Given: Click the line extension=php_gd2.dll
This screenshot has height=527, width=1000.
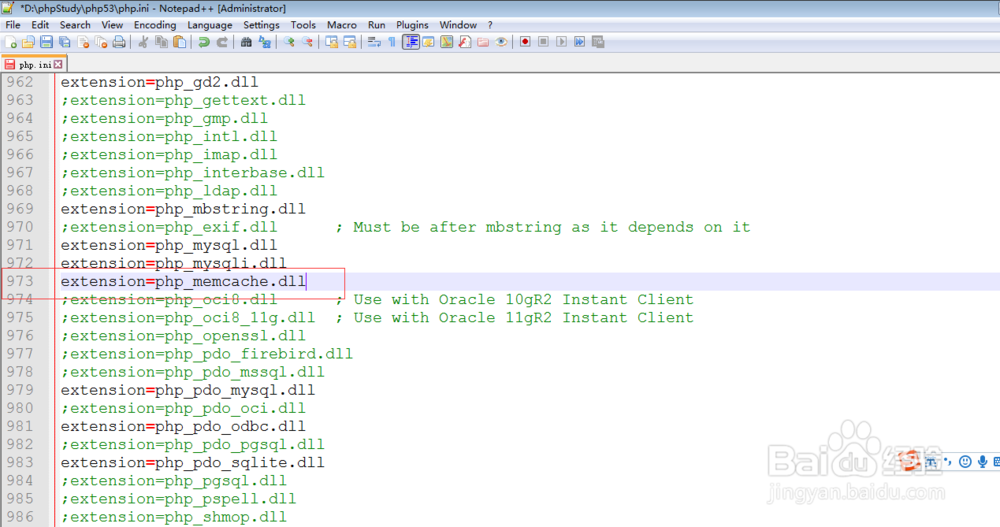Looking at the screenshot, I should click(x=159, y=82).
